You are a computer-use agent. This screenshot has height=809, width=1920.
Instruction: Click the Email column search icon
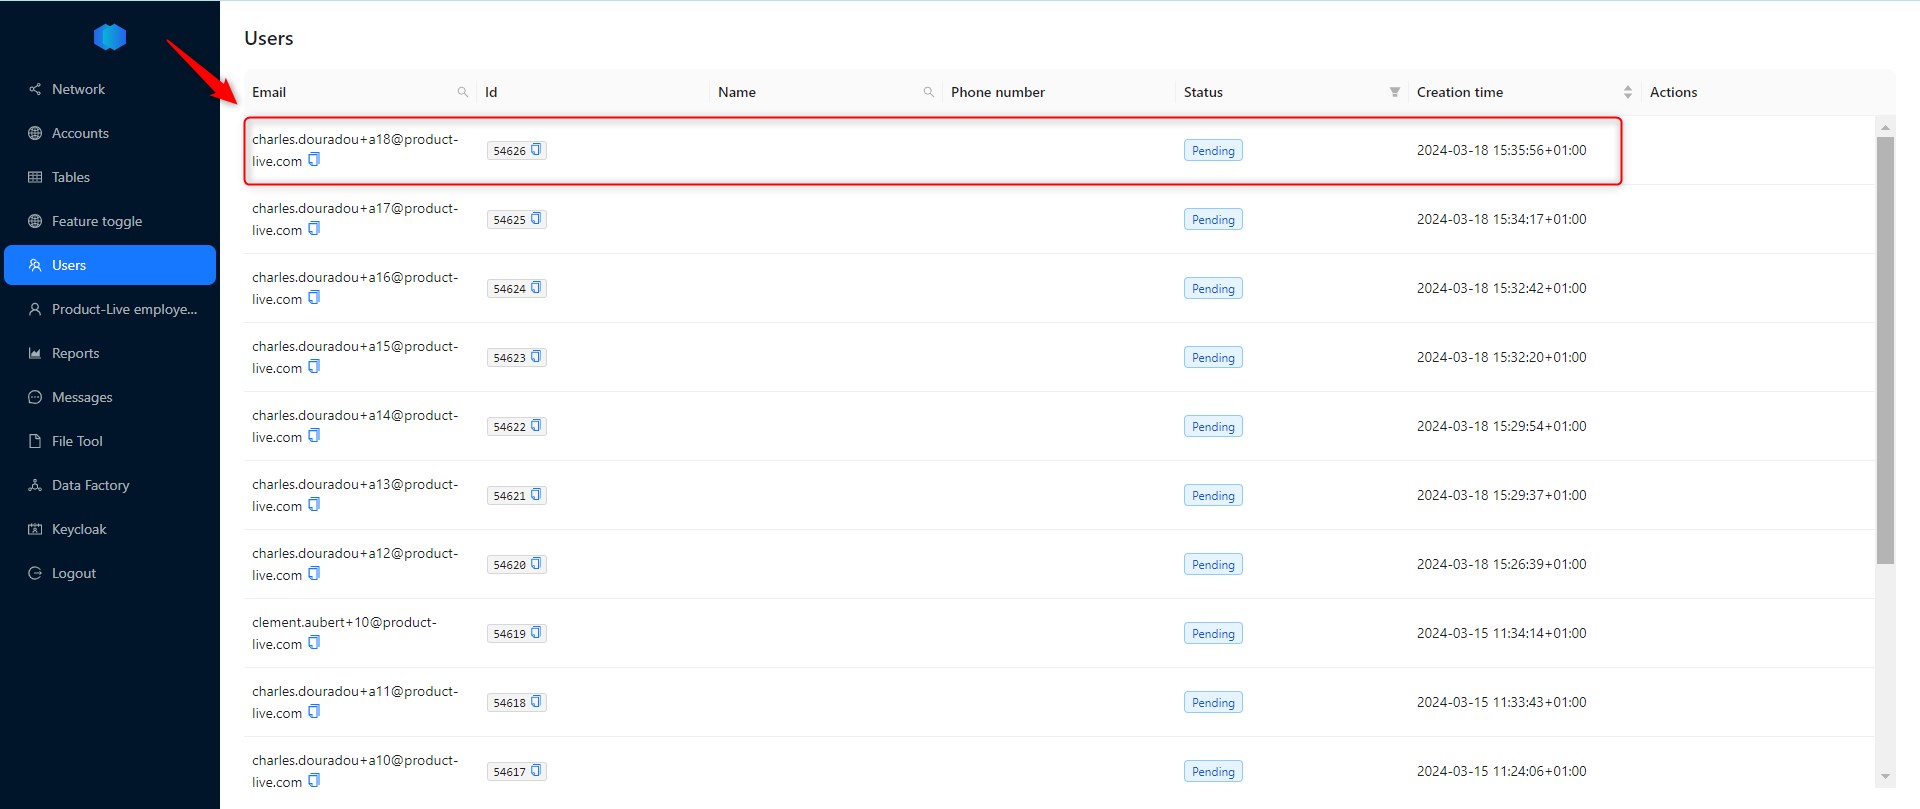(462, 92)
